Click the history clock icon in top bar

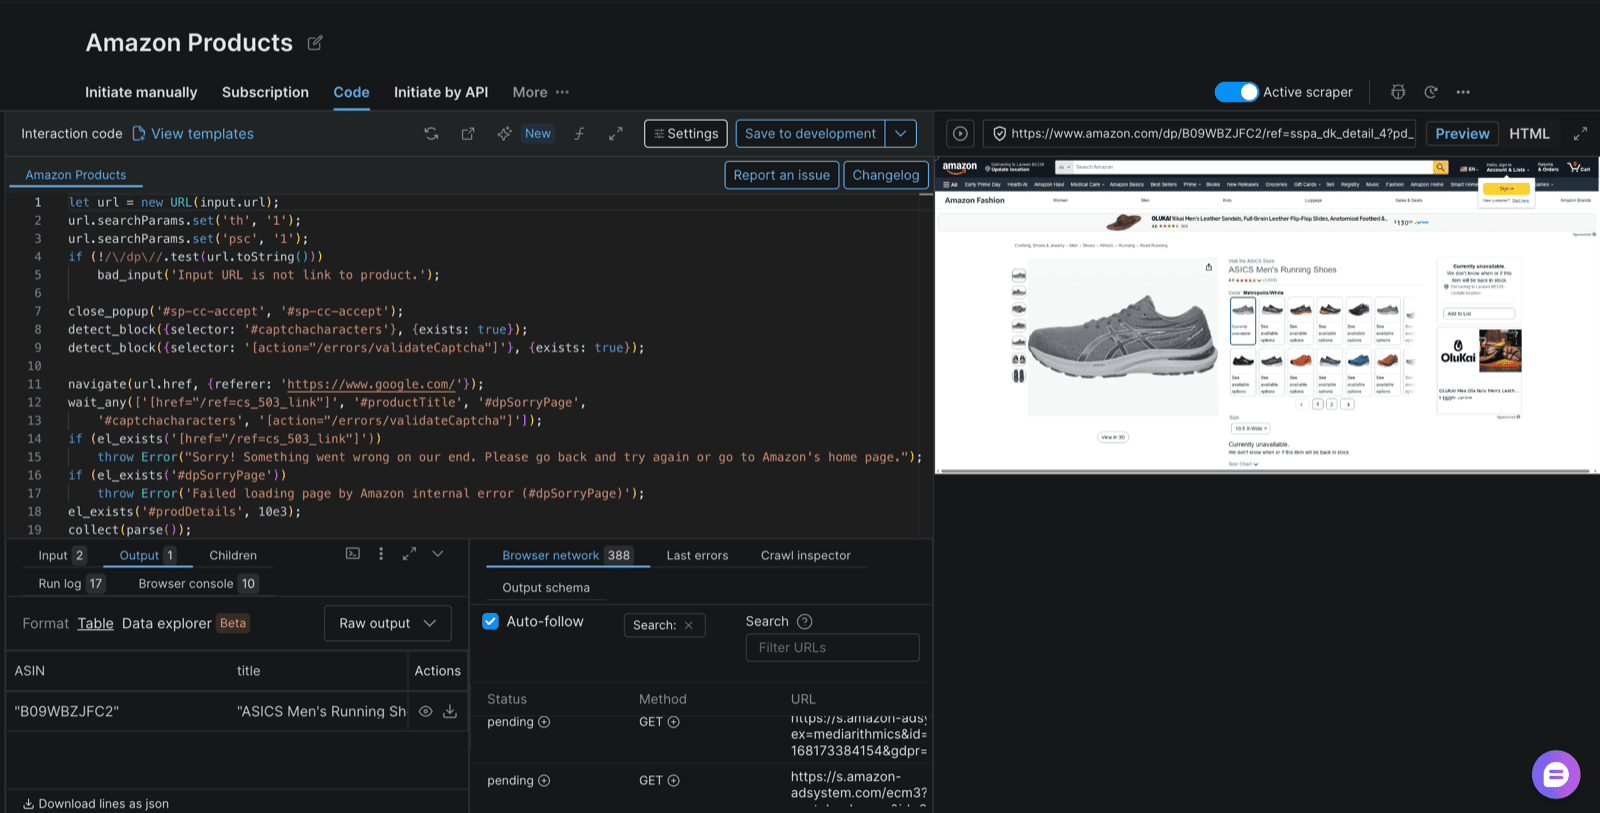1431,92
